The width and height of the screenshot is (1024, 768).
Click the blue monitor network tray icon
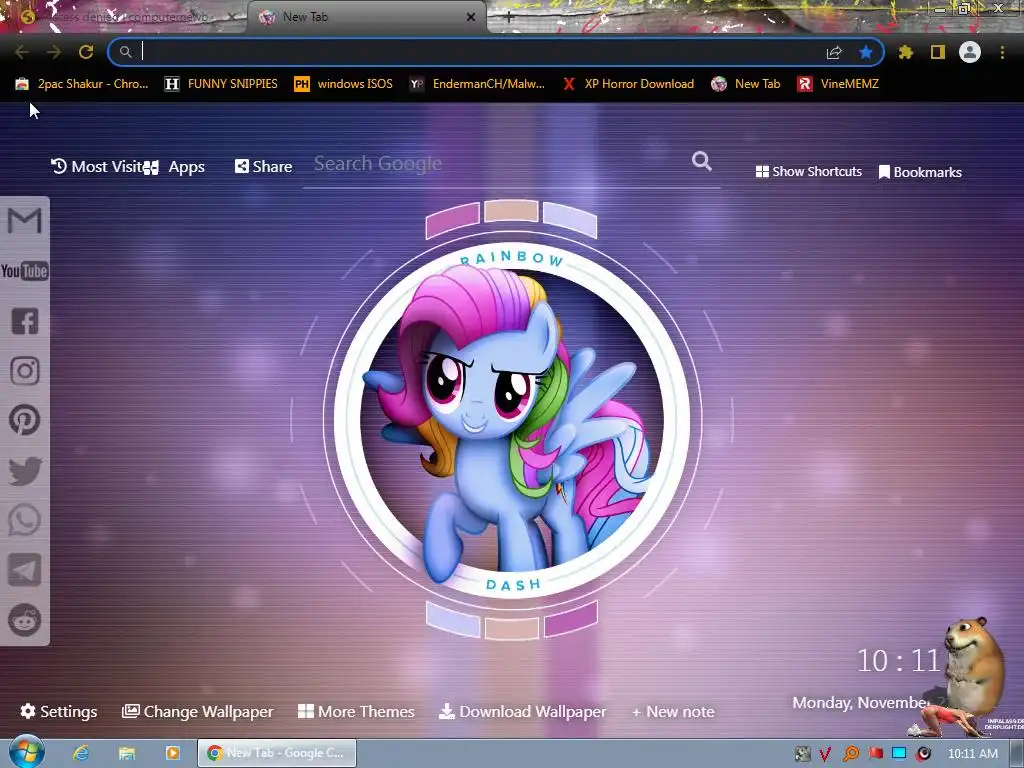point(899,754)
